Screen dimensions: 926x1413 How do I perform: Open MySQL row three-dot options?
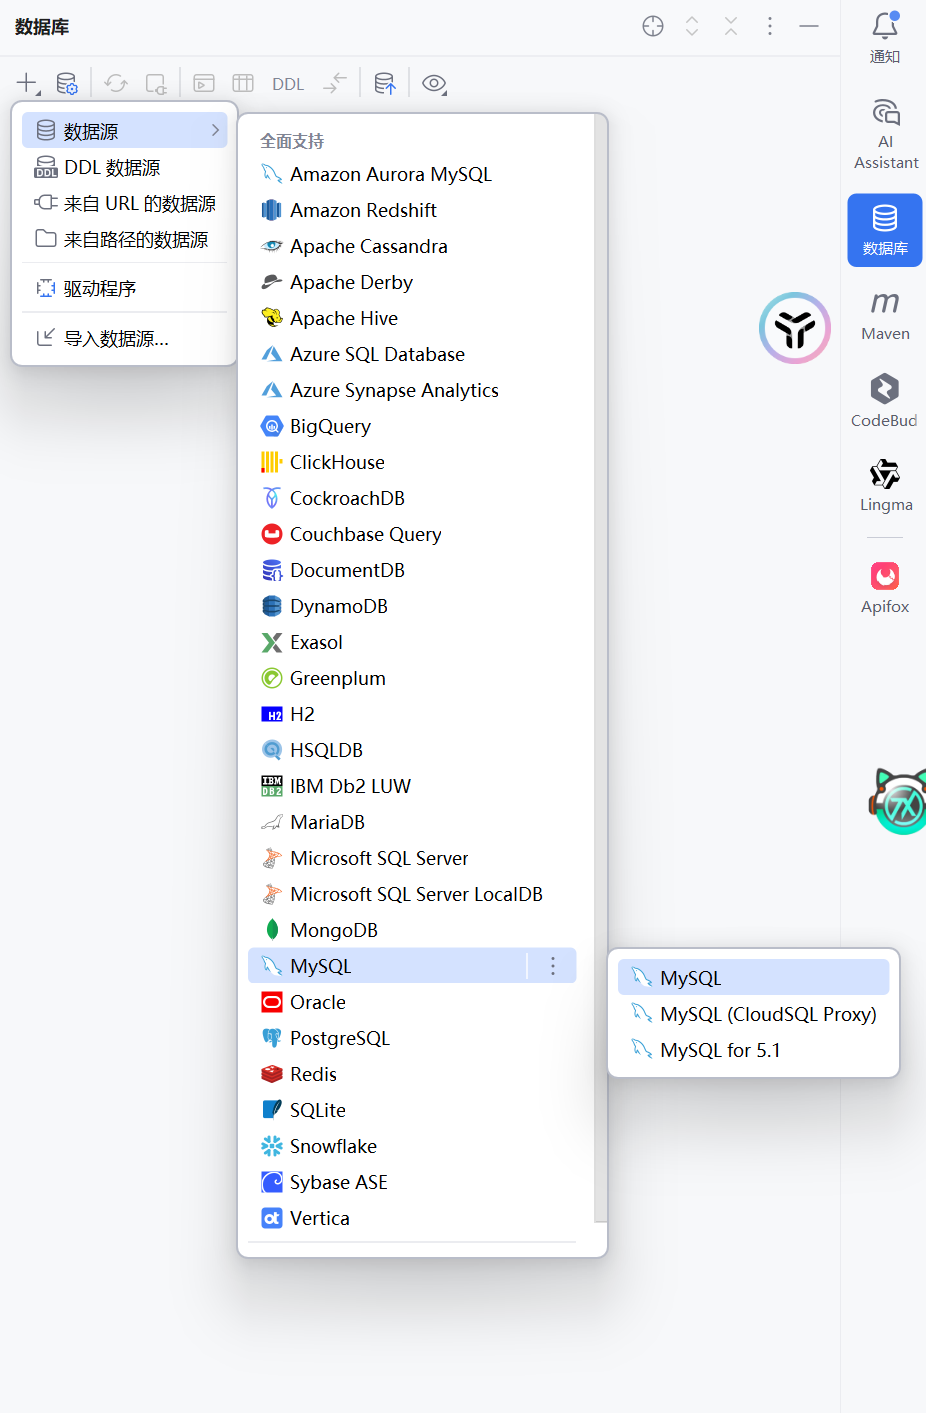(x=553, y=966)
